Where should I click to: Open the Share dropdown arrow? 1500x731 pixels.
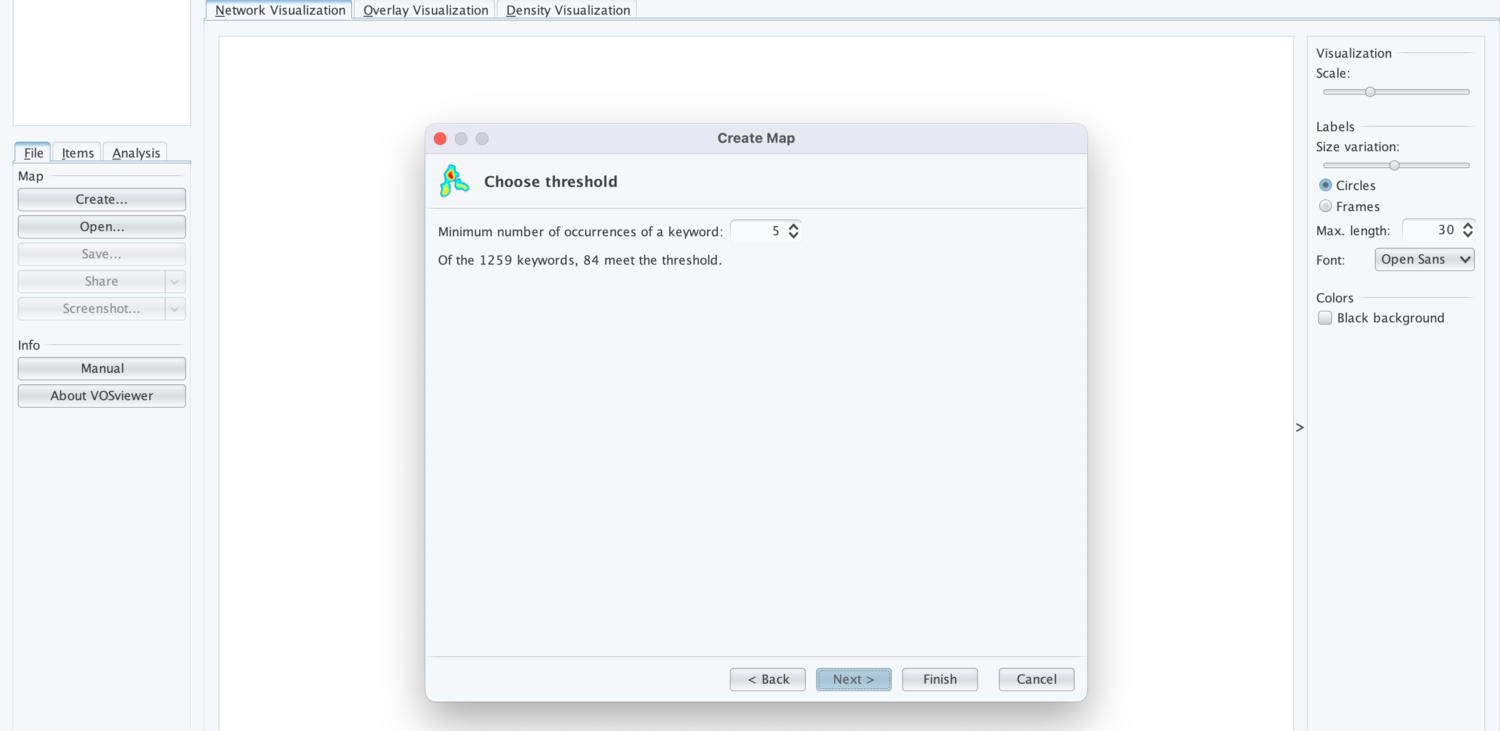coord(175,281)
